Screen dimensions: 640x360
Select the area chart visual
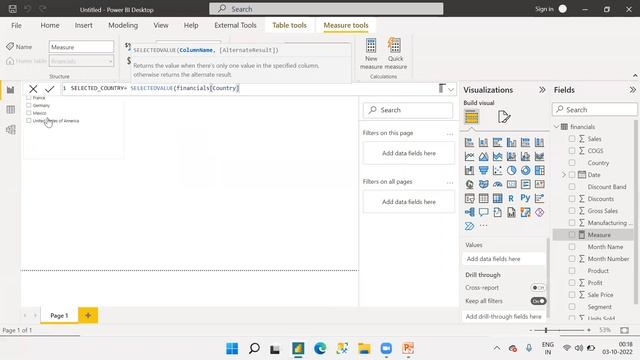(x=483, y=156)
